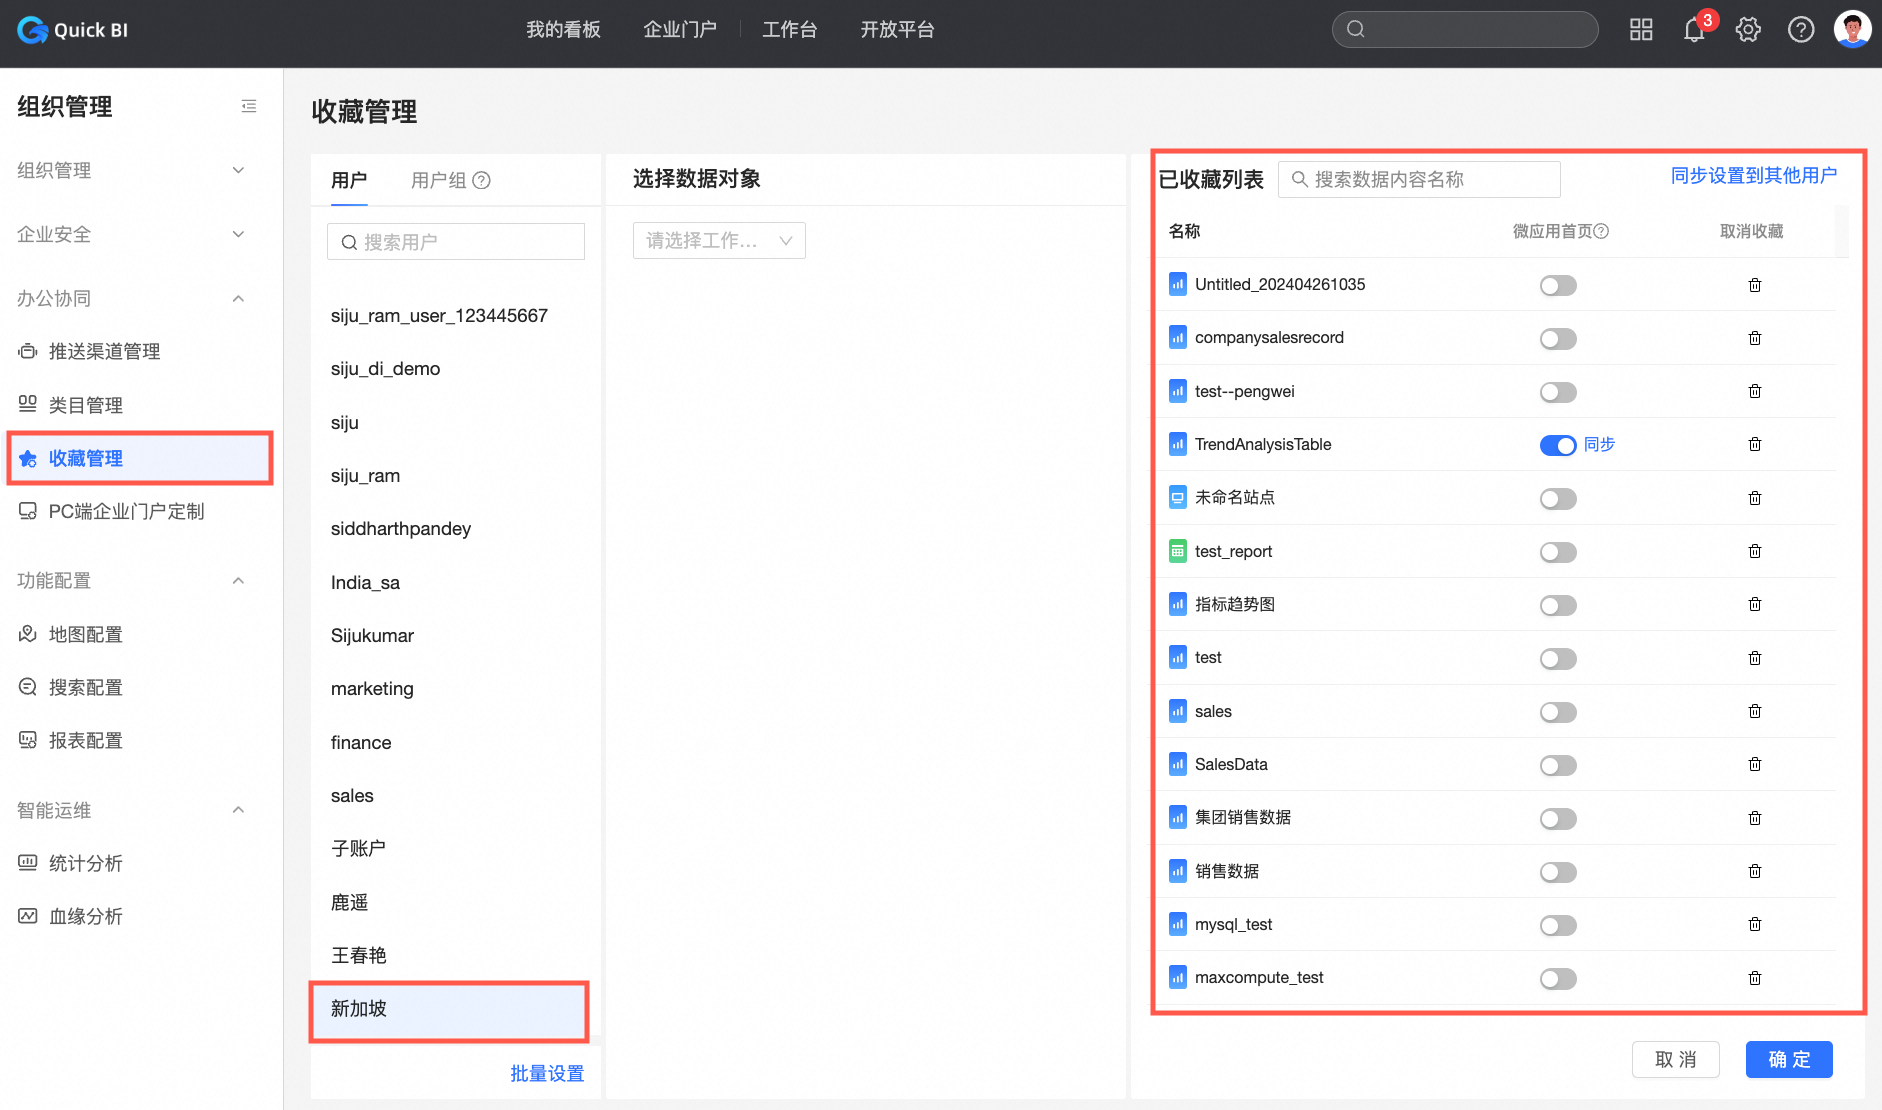Remove 销售数据 with its trash icon
The height and width of the screenshot is (1110, 1882).
[x=1755, y=871]
